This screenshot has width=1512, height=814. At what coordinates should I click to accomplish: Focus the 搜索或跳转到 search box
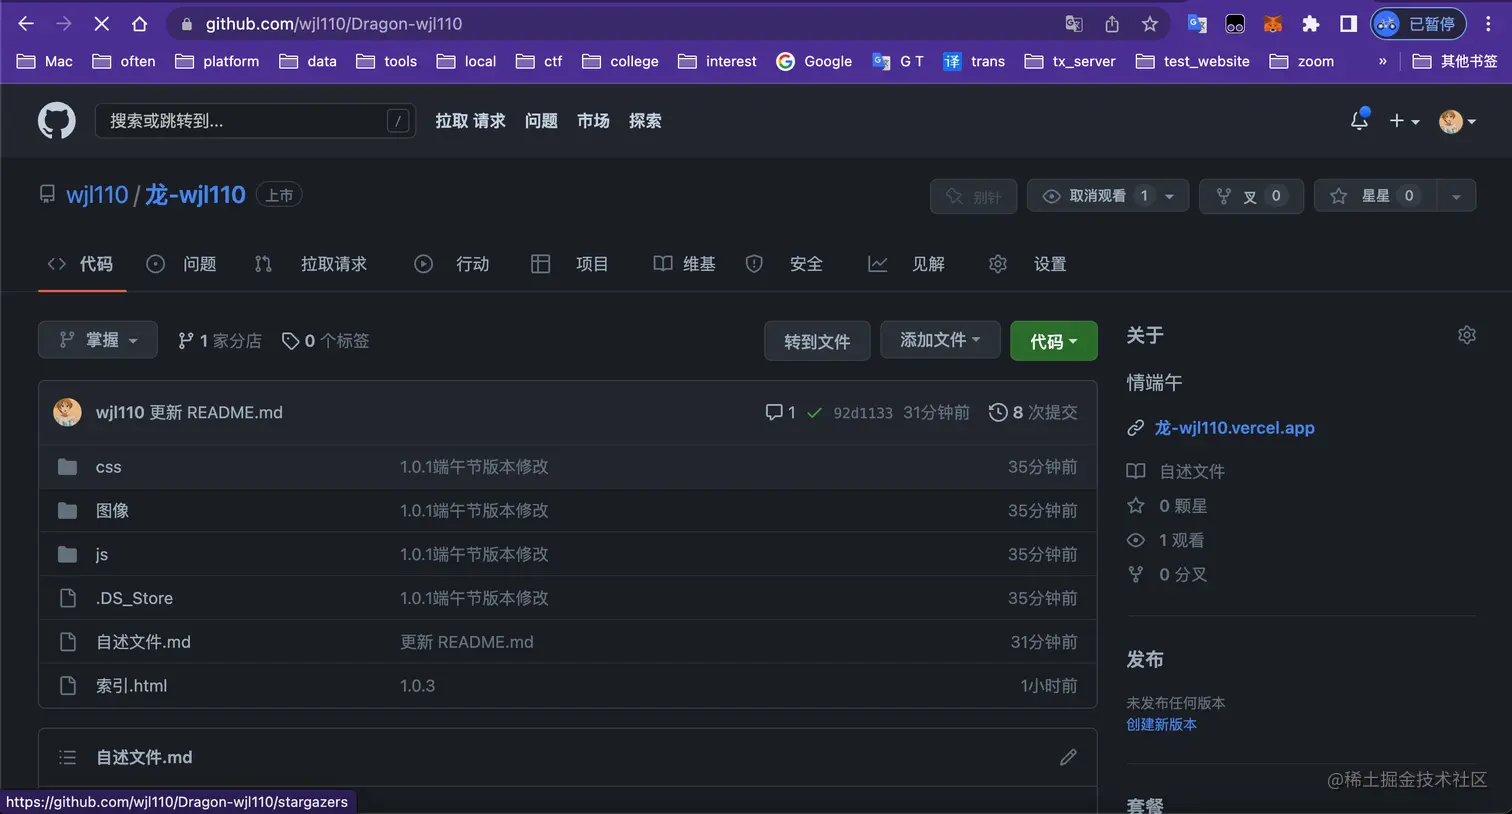[255, 121]
